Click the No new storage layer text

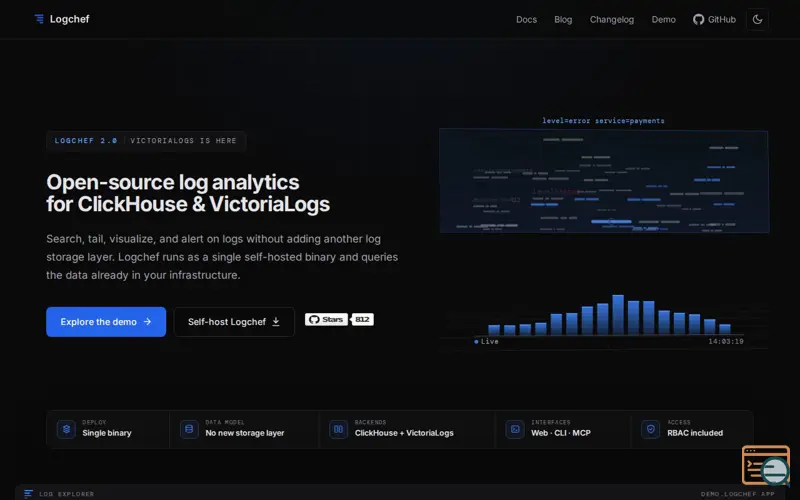(x=244, y=433)
